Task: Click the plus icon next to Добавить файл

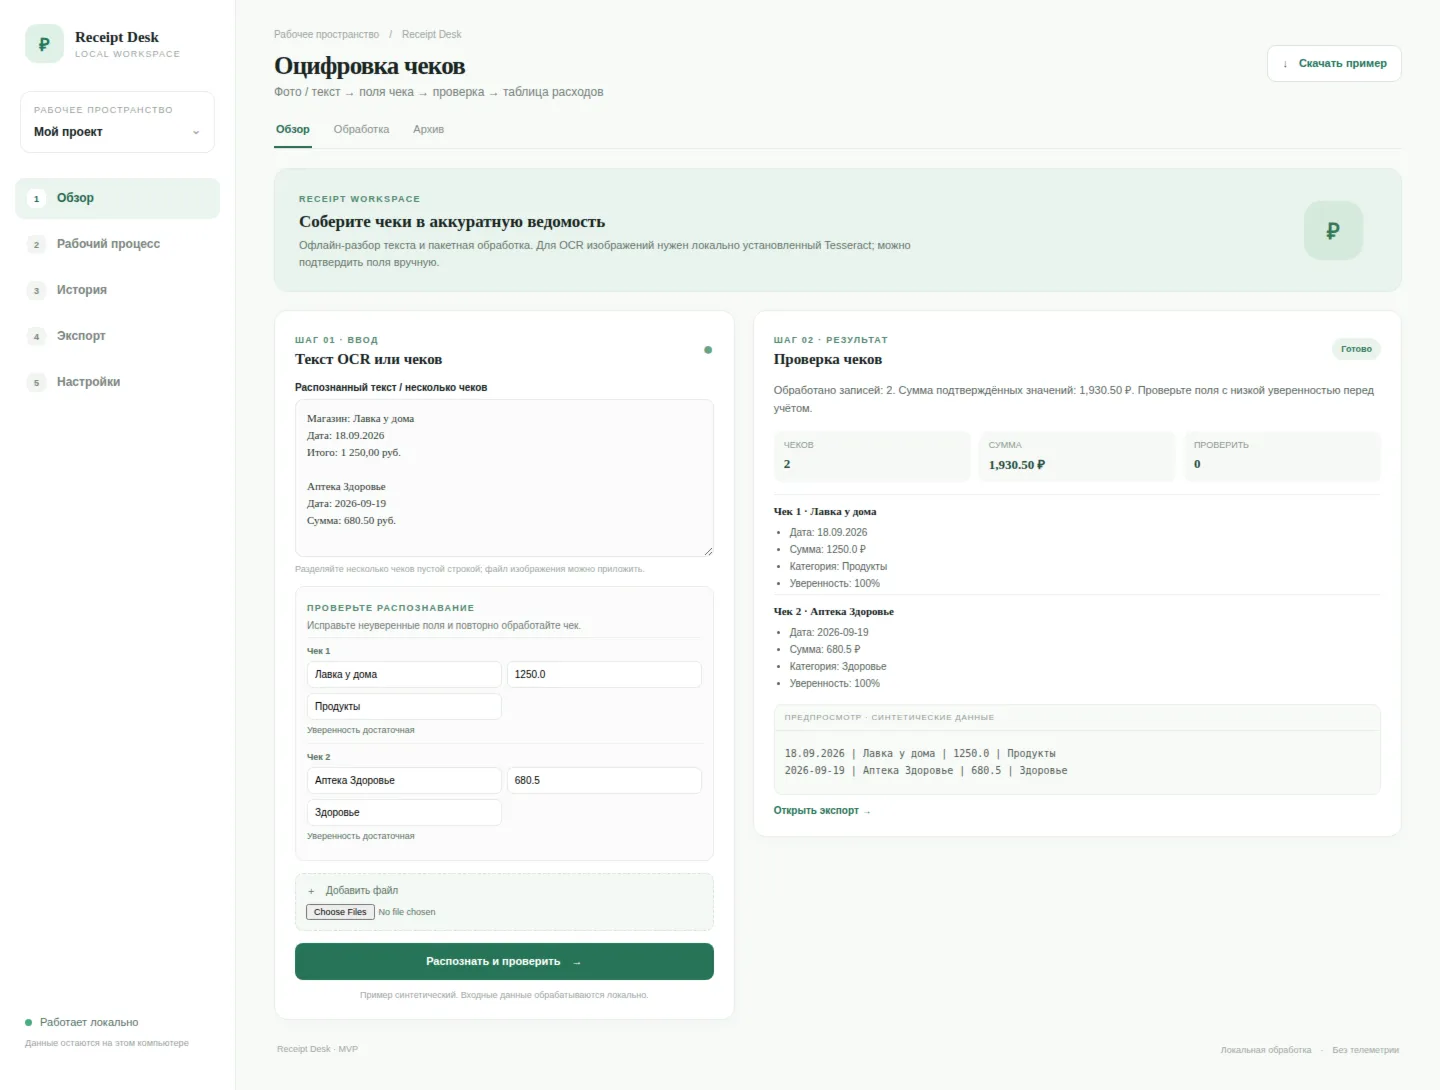Action: pos(311,891)
